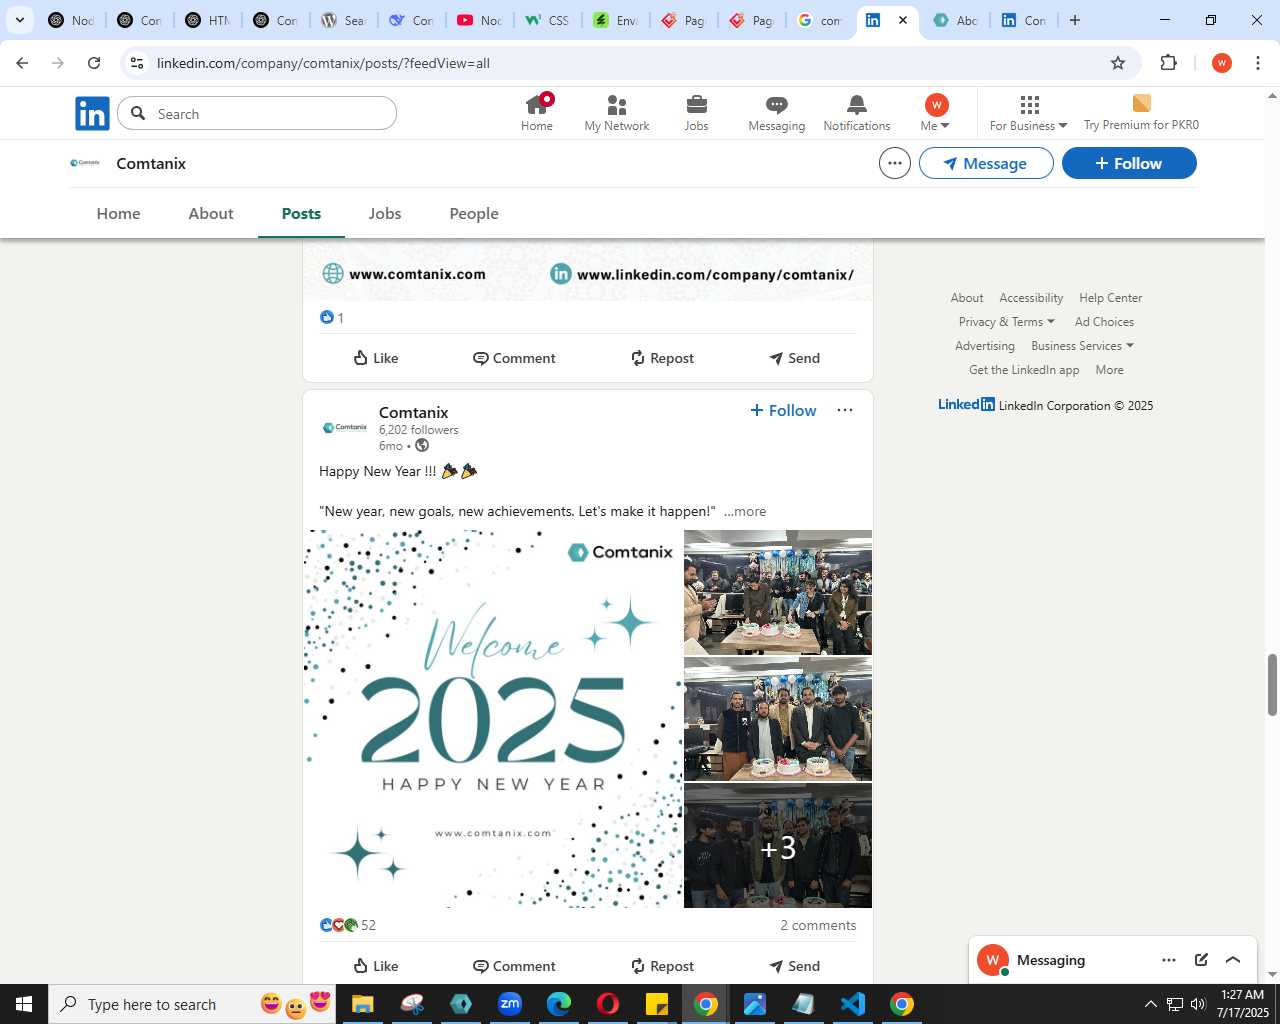Open My Network icon
Image resolution: width=1280 pixels, height=1024 pixels.
[x=617, y=113]
